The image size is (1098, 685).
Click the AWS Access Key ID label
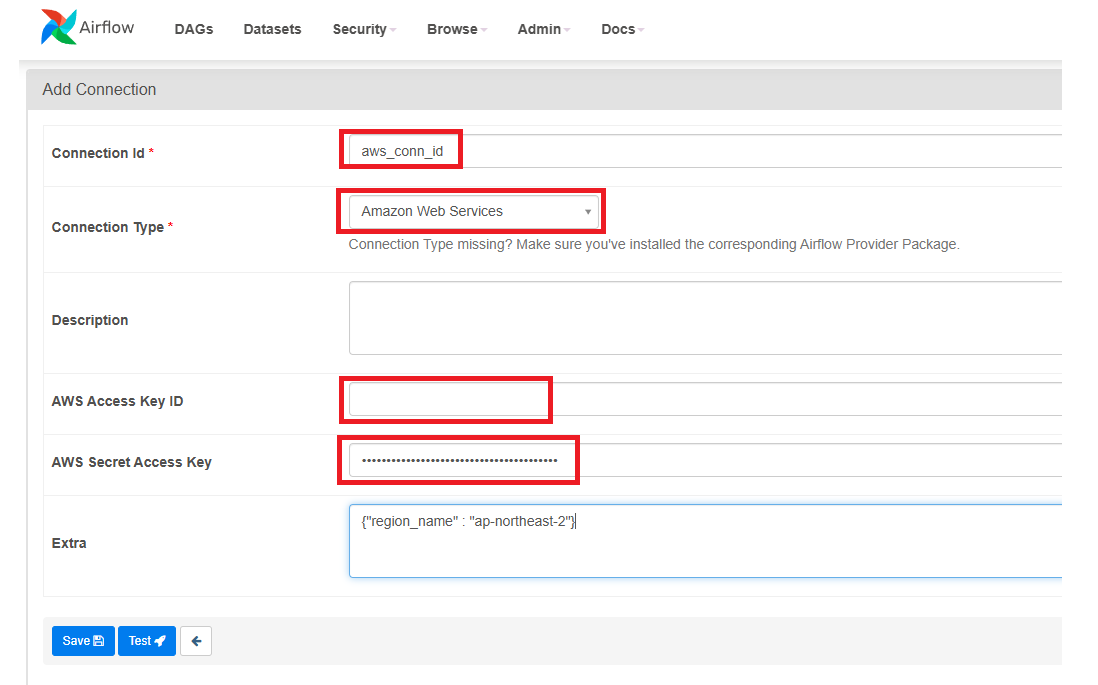tap(118, 401)
